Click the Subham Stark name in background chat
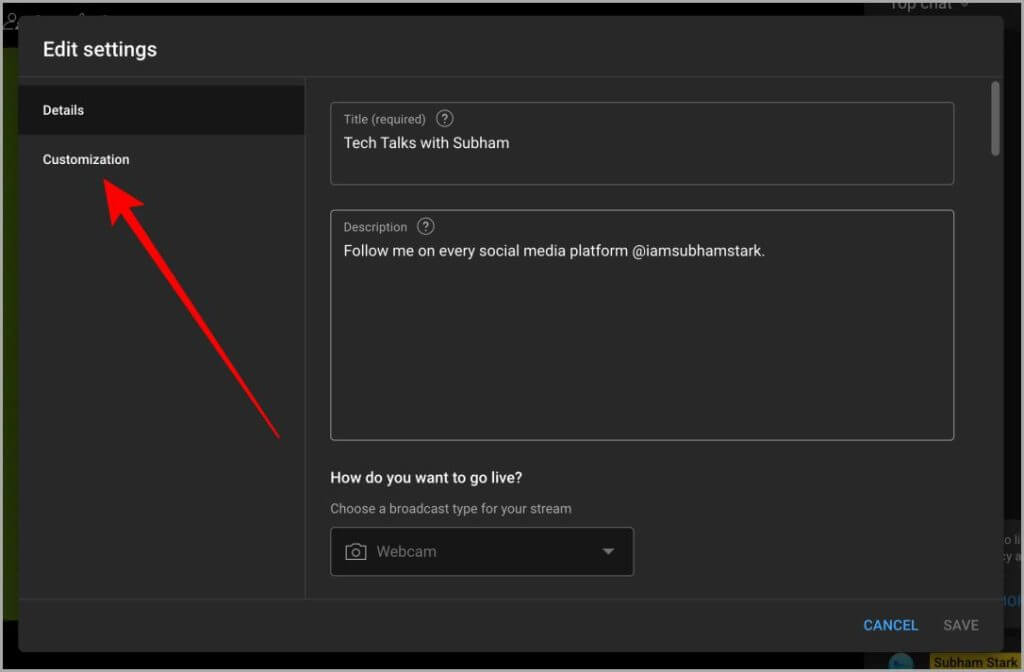The image size is (1024, 672). (x=974, y=662)
